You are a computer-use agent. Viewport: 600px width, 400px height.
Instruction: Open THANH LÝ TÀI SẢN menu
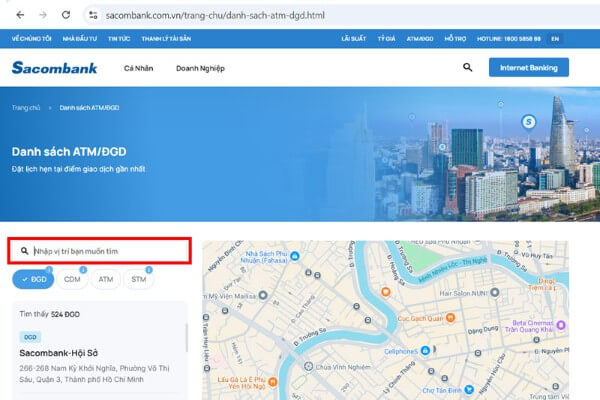(166, 39)
